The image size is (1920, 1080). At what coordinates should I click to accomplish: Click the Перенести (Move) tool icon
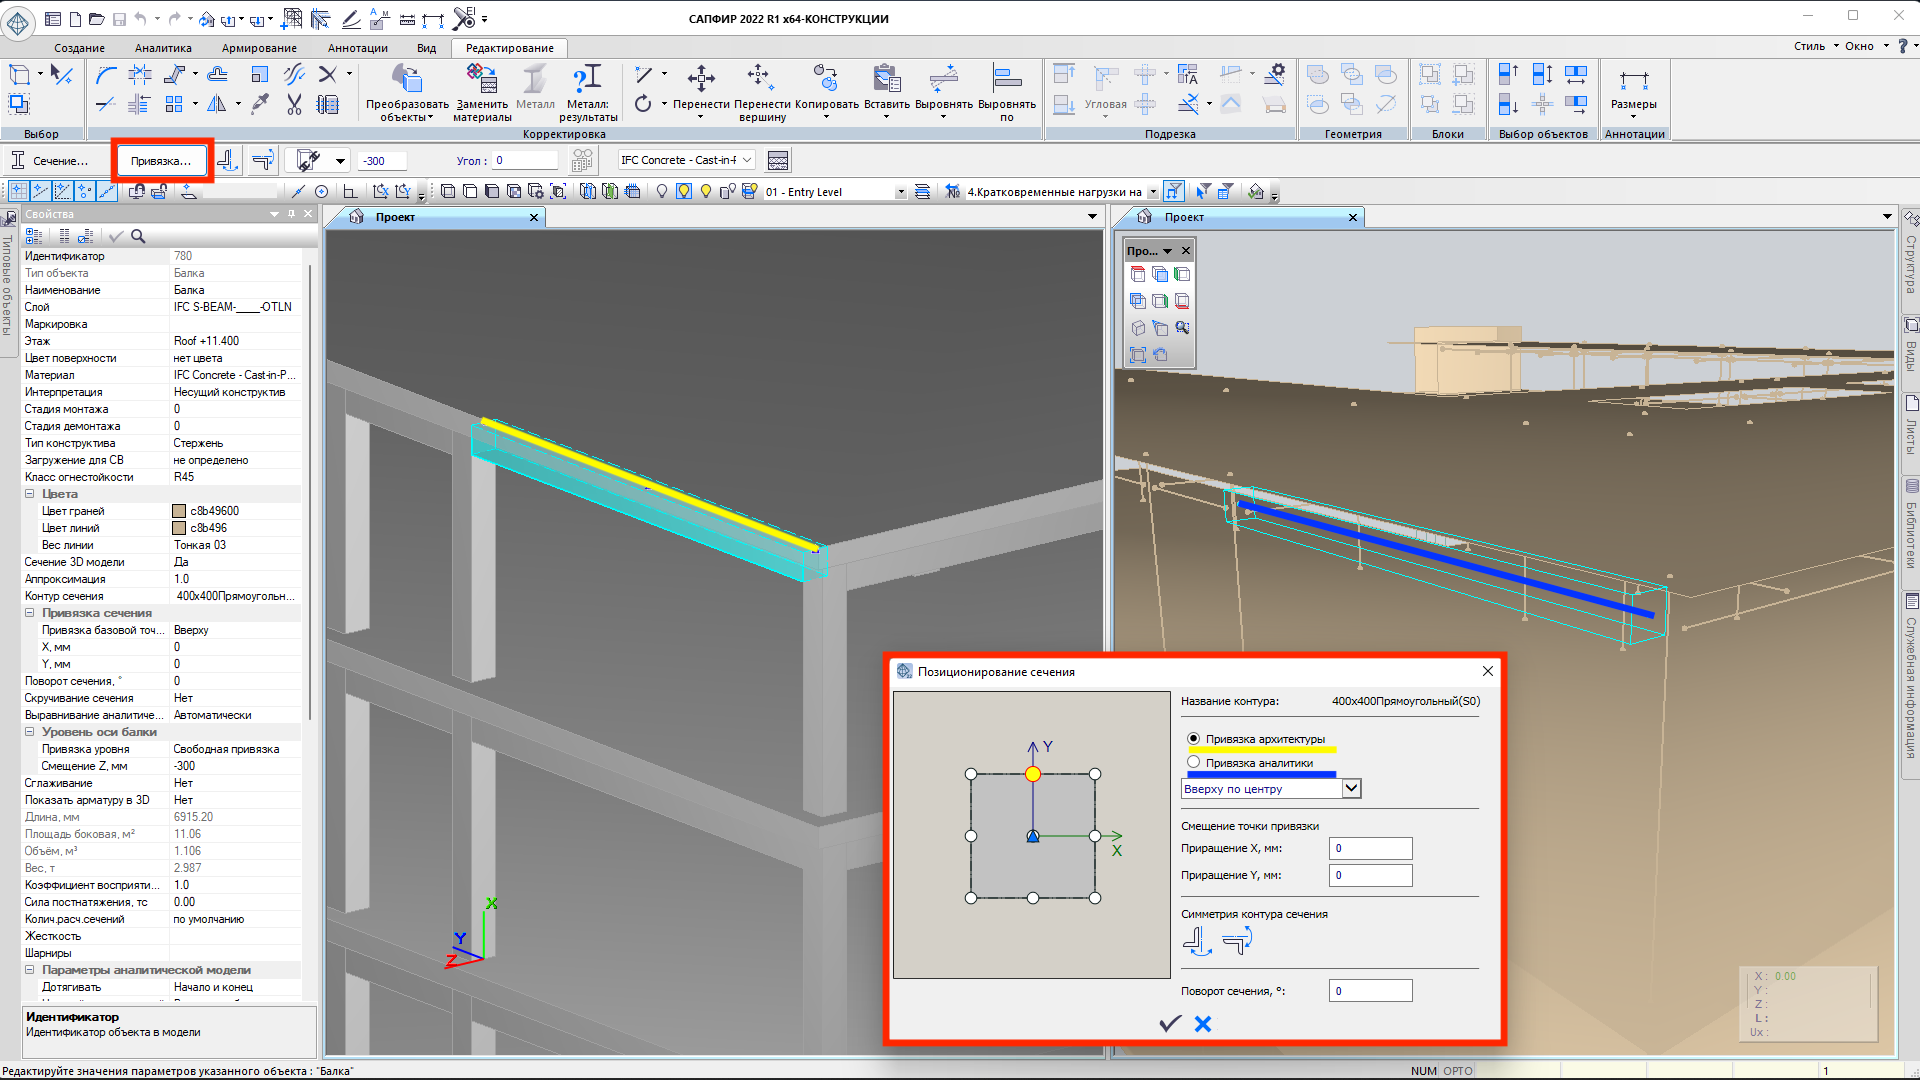(700, 79)
